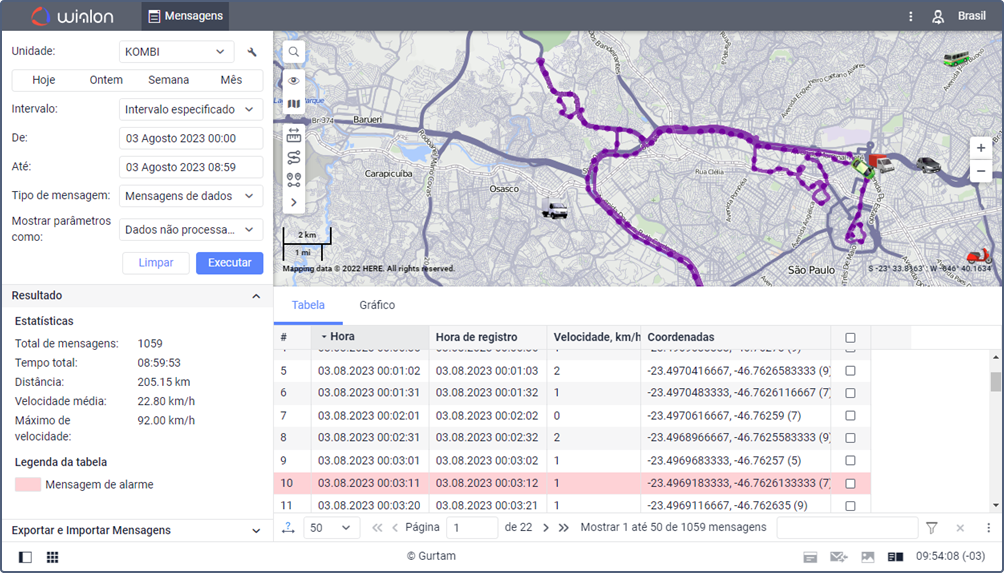Open the Unidade dropdown showing KOMBI
1004x573 pixels.
(x=176, y=52)
